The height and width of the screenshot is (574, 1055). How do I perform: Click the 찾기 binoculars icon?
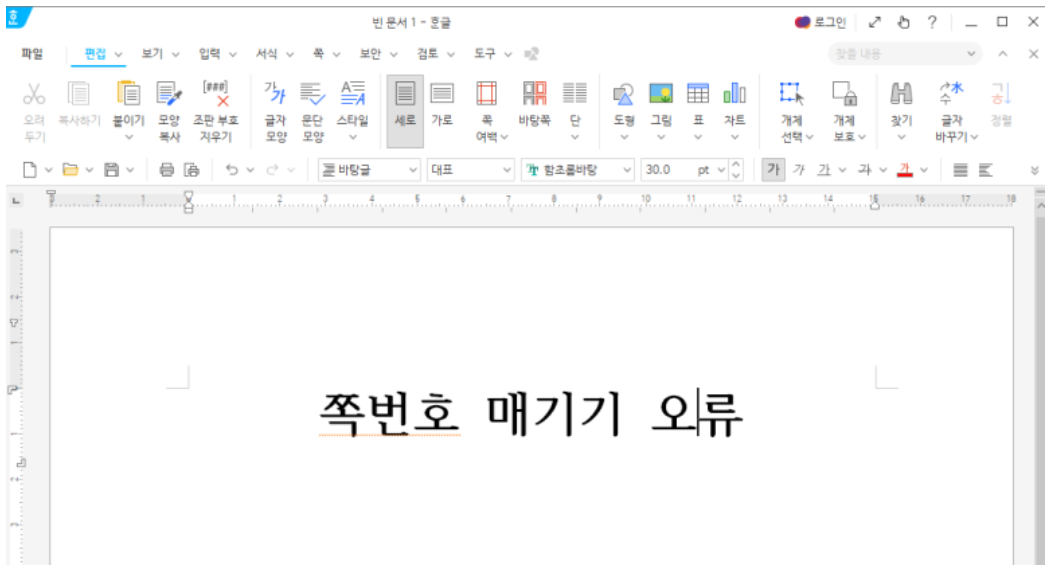(x=901, y=95)
